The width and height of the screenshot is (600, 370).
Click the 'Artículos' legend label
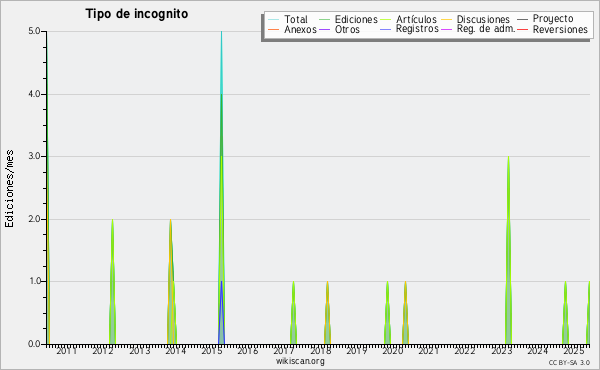pyautogui.click(x=416, y=19)
